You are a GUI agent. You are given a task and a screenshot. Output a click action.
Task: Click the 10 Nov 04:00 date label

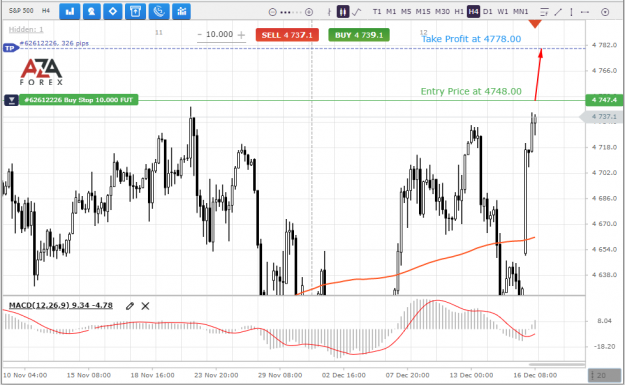click(x=25, y=375)
